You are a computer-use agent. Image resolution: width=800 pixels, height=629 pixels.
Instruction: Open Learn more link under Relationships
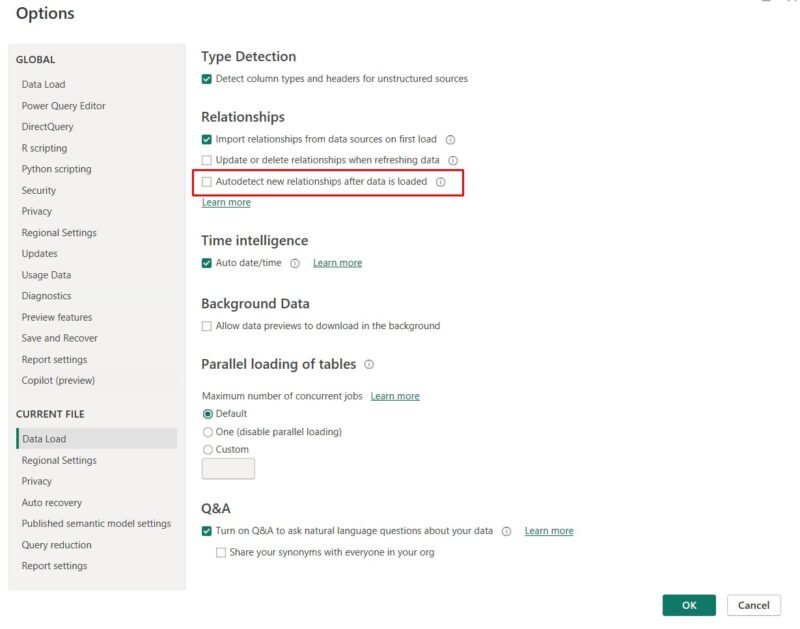[x=226, y=203]
